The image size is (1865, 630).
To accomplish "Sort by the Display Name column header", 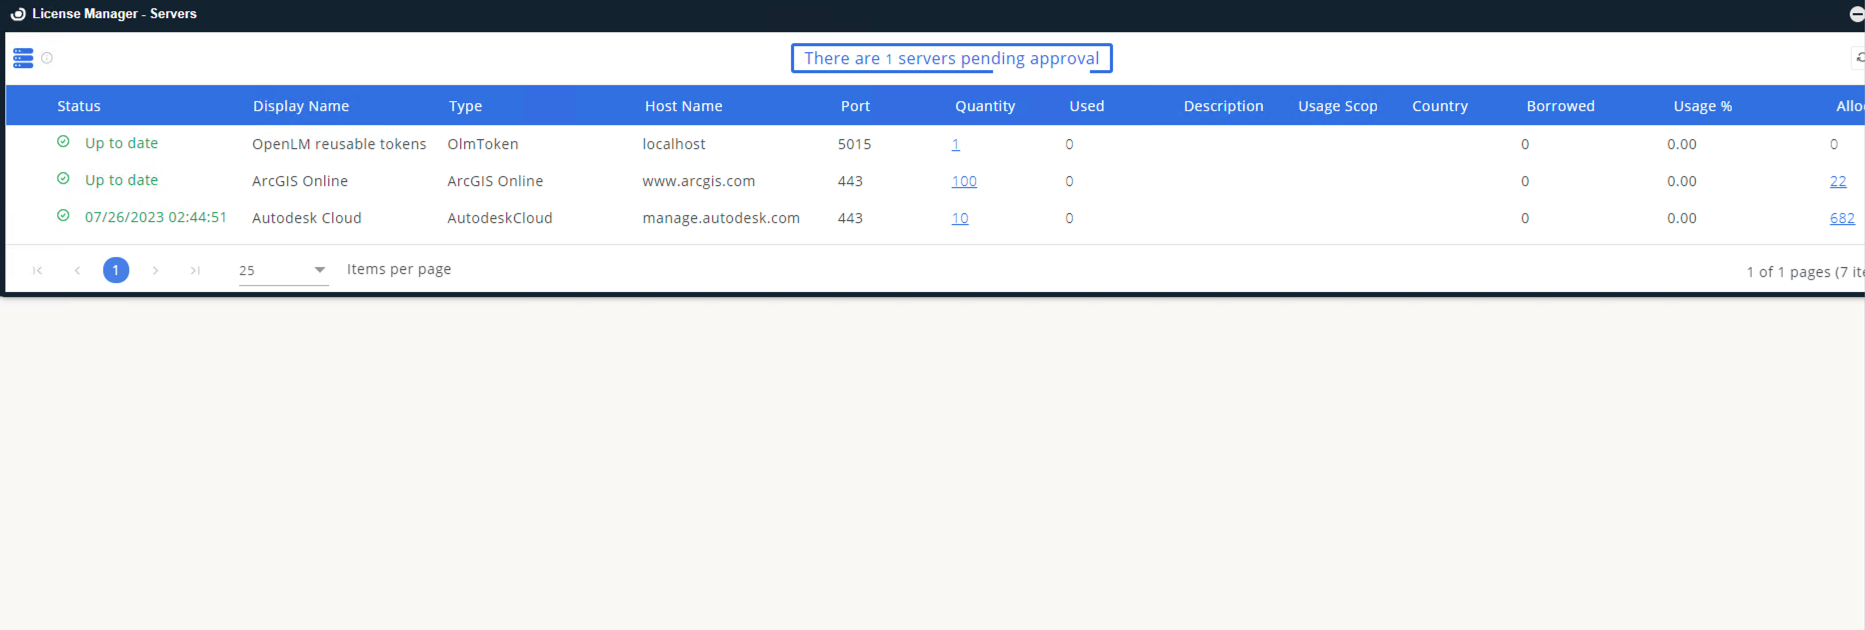I will coord(301,106).
